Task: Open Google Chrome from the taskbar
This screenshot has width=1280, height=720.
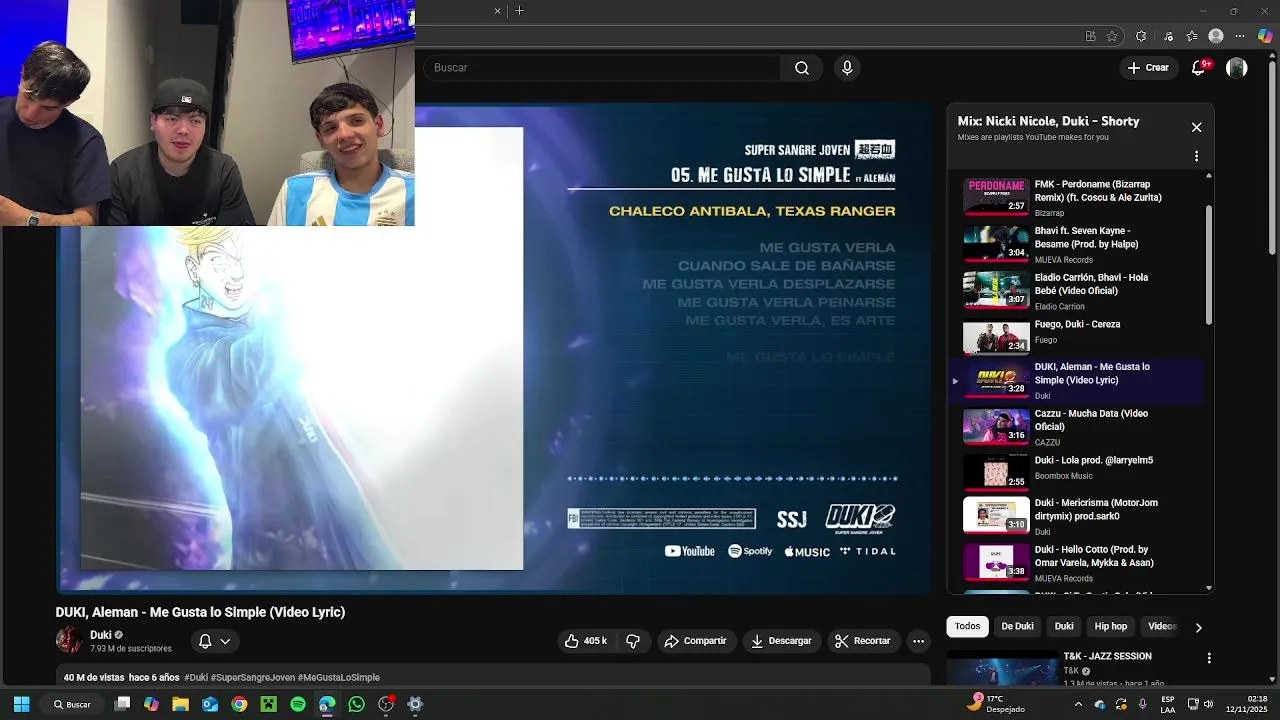Action: click(x=239, y=704)
